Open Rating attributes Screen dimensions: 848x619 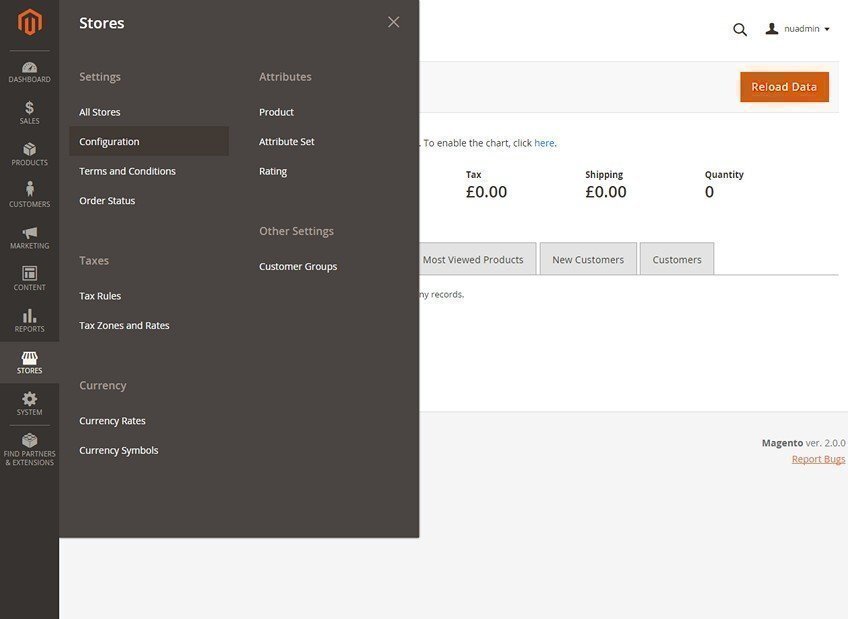pos(273,171)
